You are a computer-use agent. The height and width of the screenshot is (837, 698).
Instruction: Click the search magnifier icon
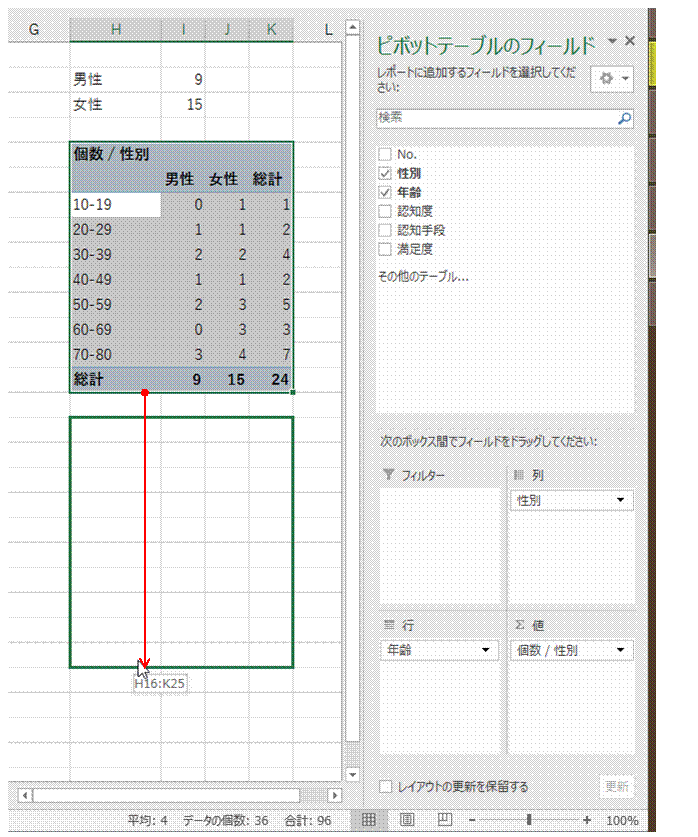624,119
